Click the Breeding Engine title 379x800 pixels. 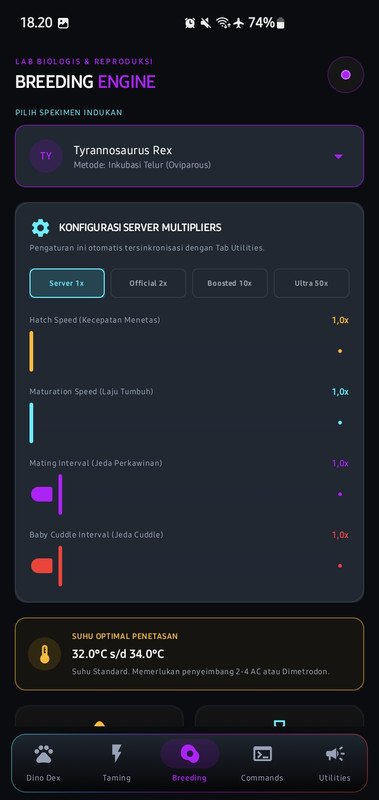pos(85,82)
